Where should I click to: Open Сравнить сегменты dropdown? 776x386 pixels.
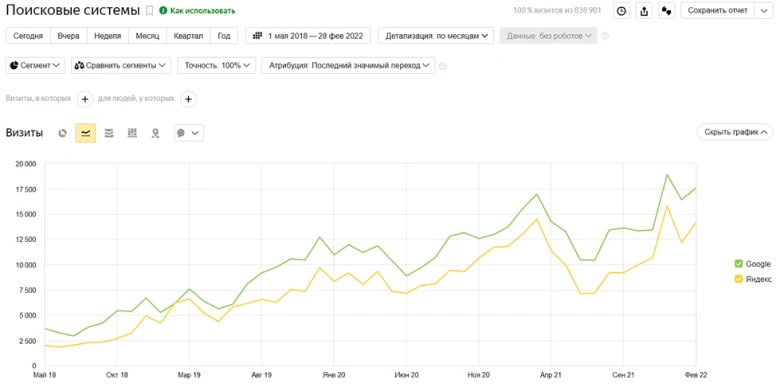click(x=121, y=65)
